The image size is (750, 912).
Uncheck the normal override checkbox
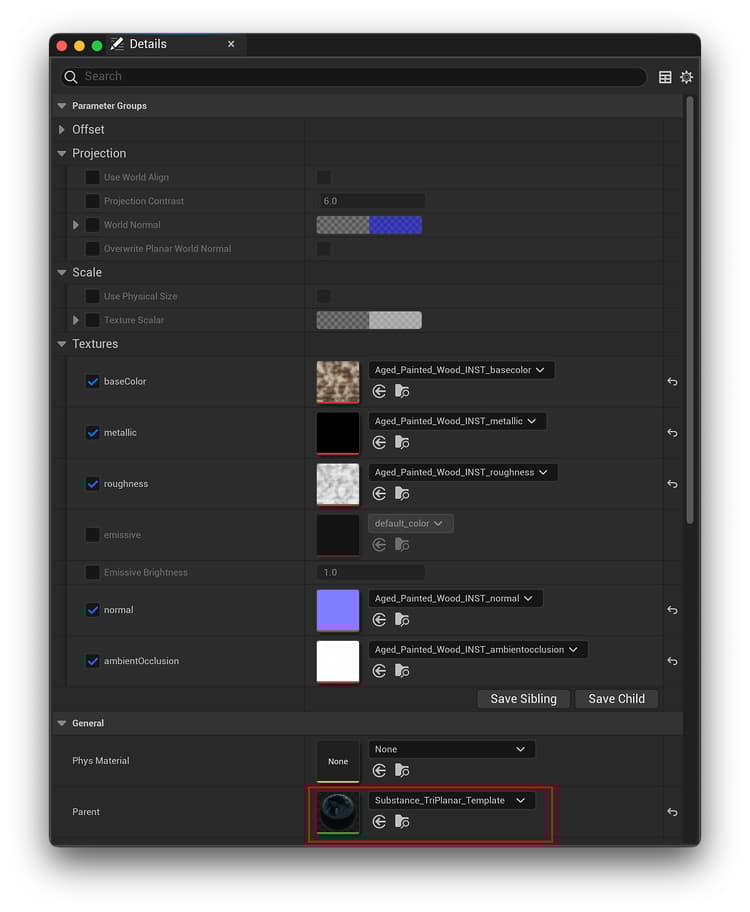(x=93, y=610)
